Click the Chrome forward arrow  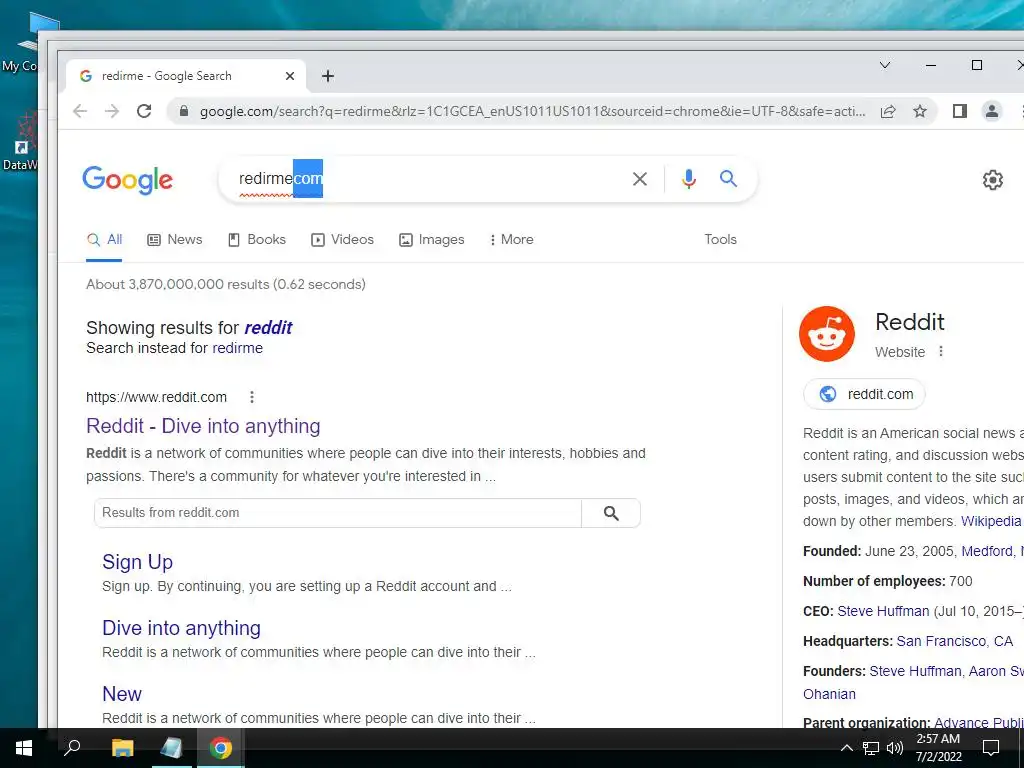(112, 111)
